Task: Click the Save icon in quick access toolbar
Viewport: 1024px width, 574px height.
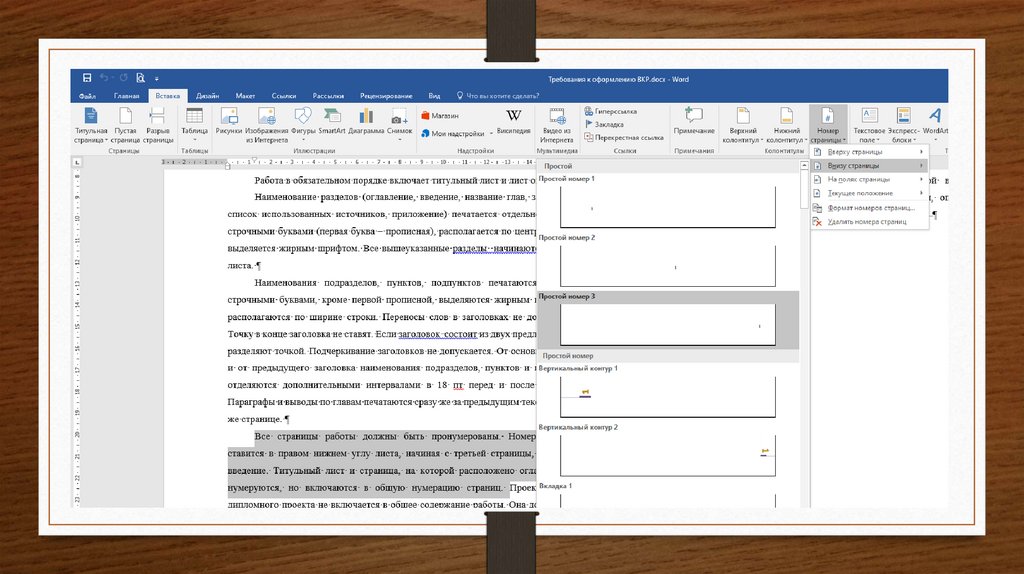Action: pos(87,78)
